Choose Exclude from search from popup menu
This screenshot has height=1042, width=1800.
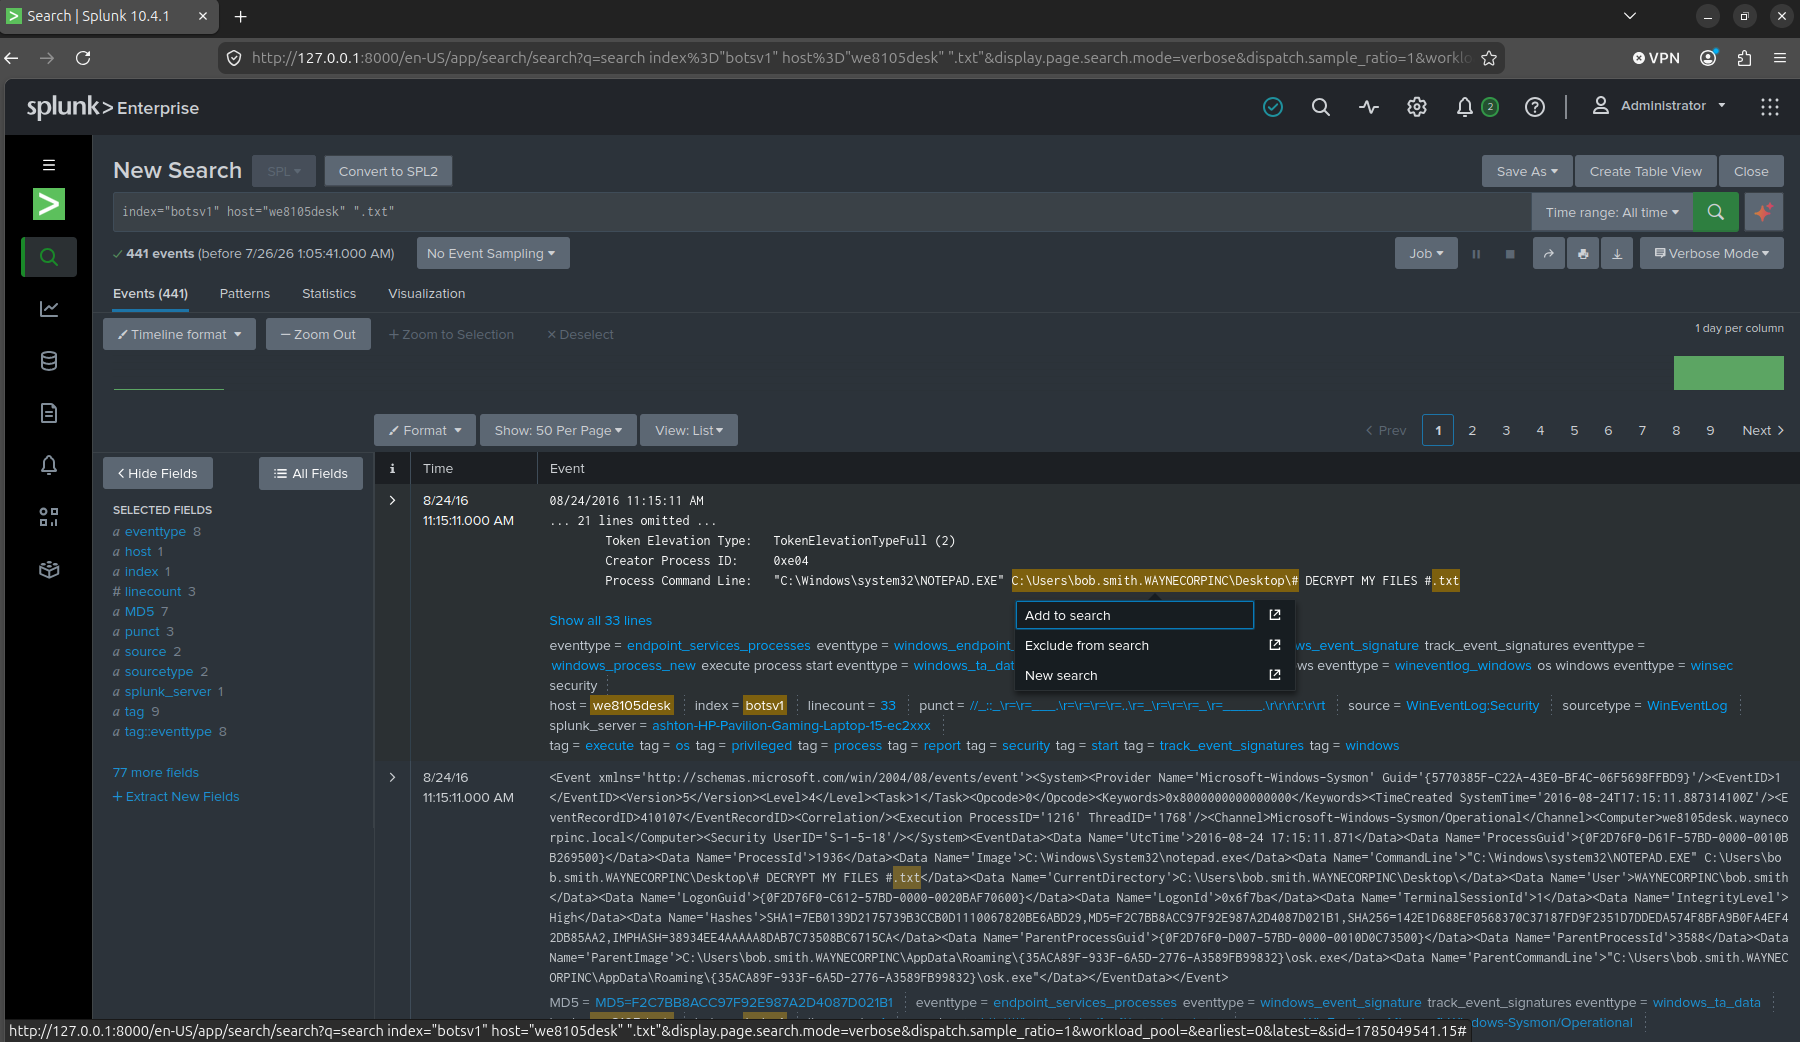pyautogui.click(x=1135, y=645)
